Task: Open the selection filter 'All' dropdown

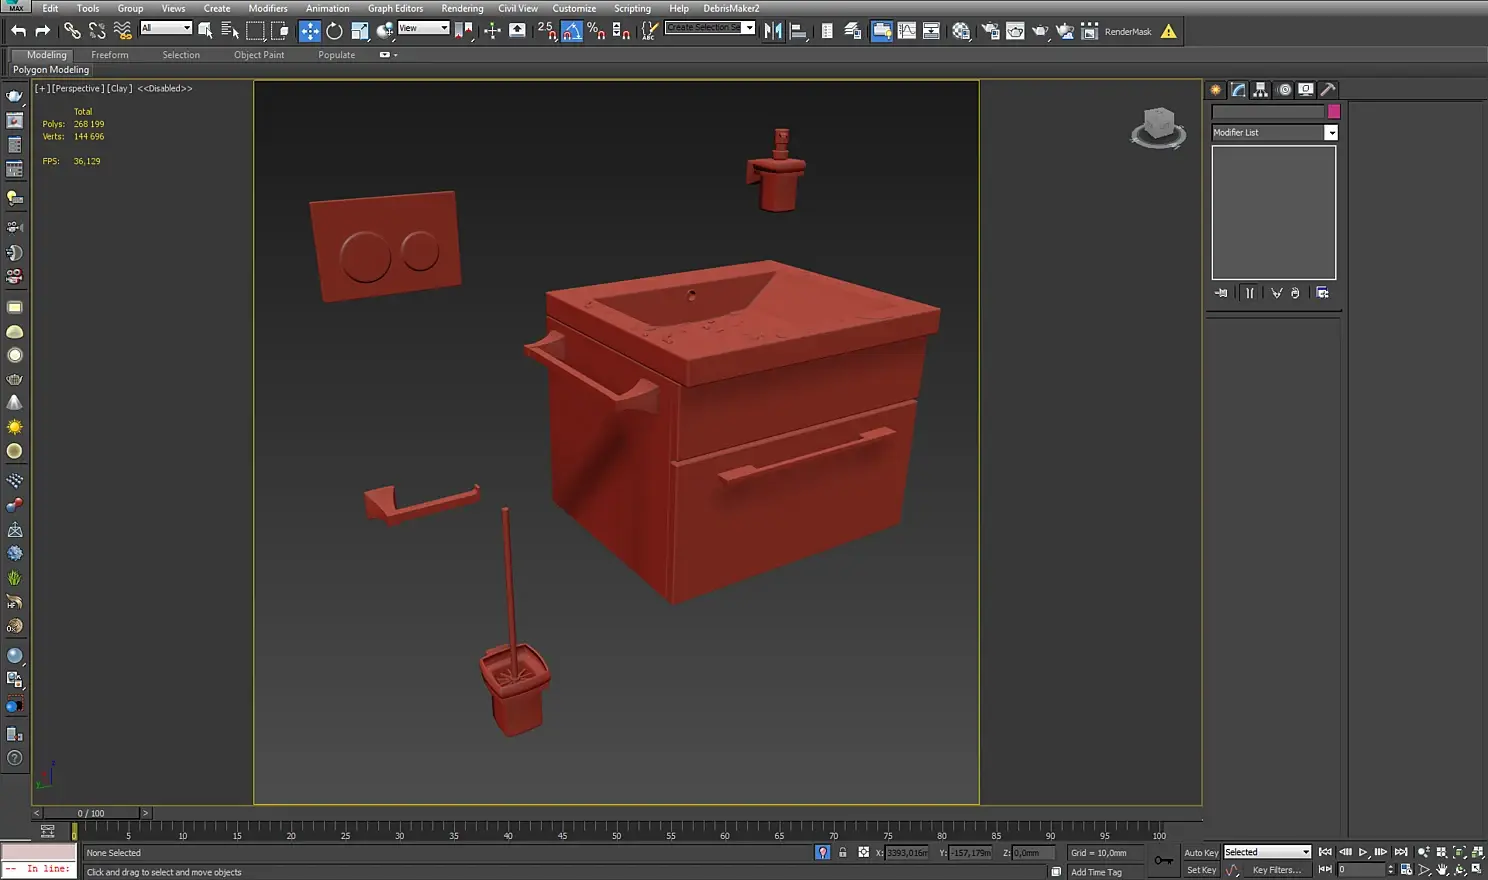Action: pos(166,28)
